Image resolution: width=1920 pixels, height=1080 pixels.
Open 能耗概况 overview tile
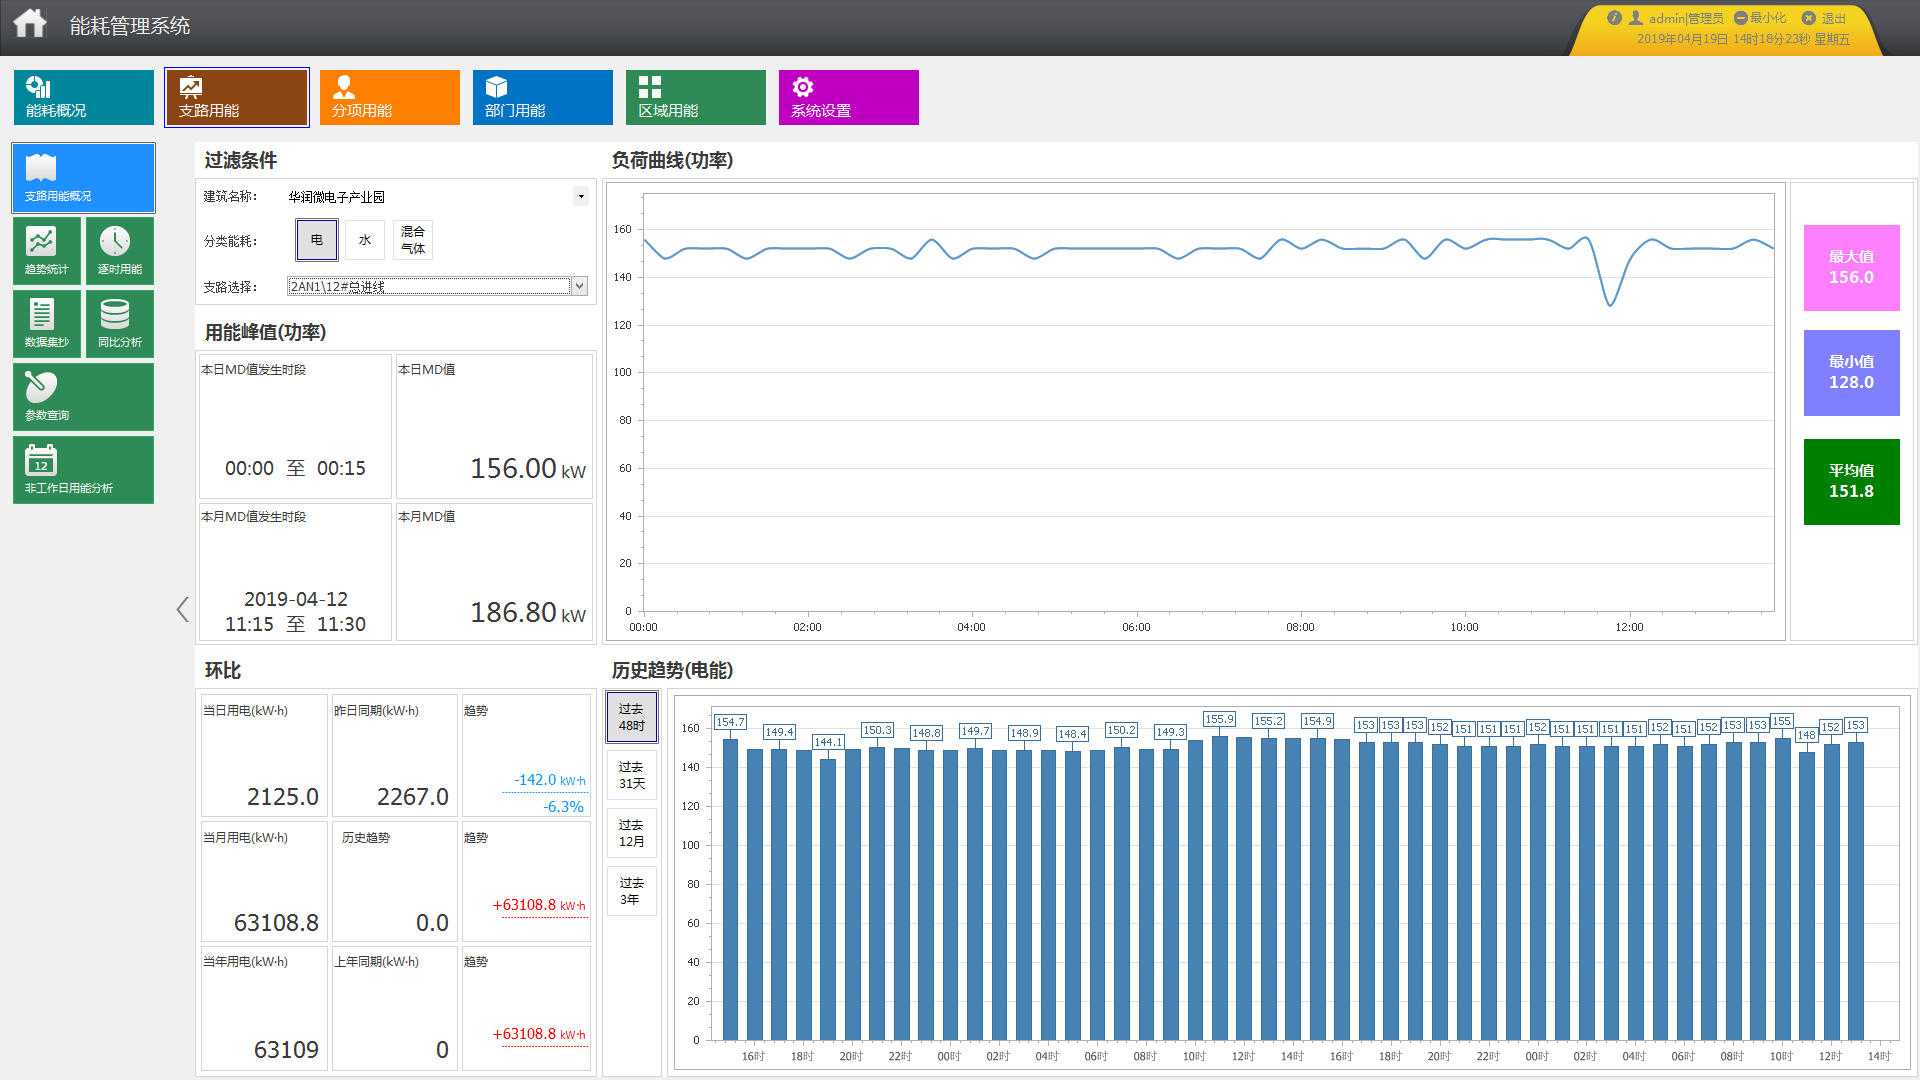(84, 97)
